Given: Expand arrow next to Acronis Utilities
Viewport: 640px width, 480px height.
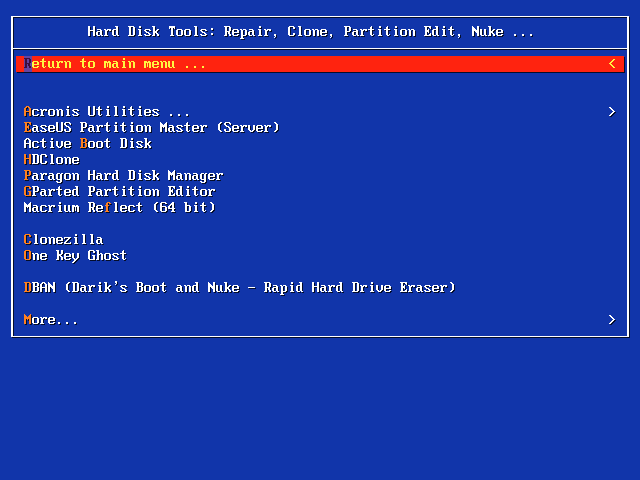Looking at the screenshot, I should click(612, 112).
